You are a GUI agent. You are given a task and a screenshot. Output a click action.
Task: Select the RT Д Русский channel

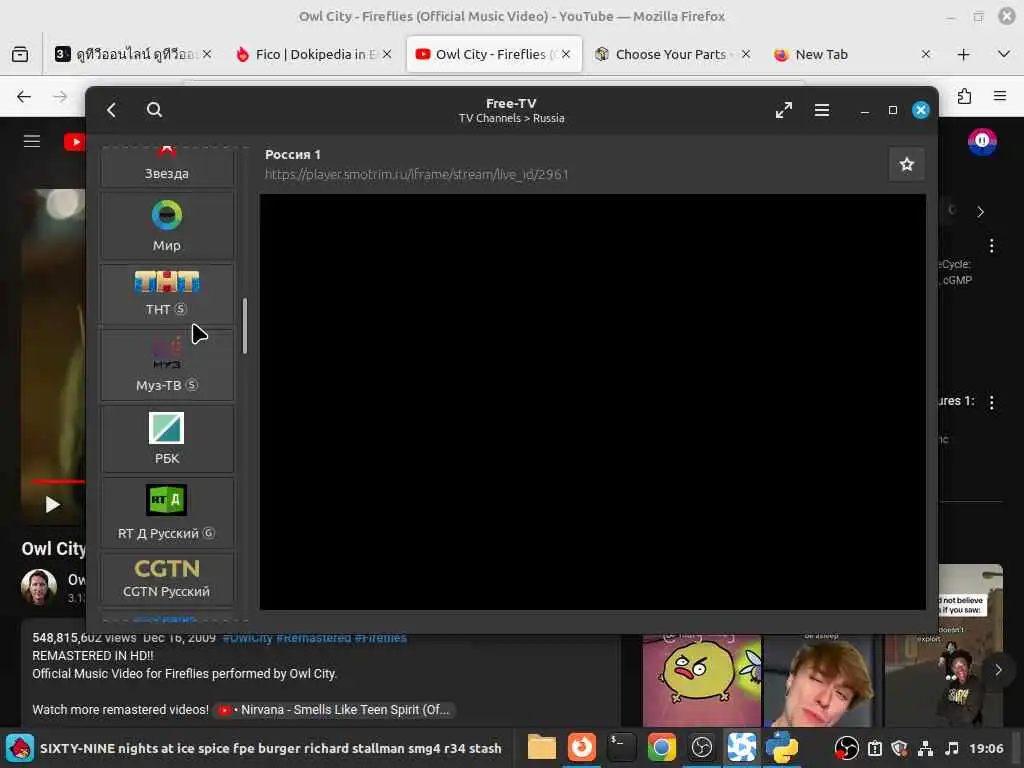pos(167,513)
